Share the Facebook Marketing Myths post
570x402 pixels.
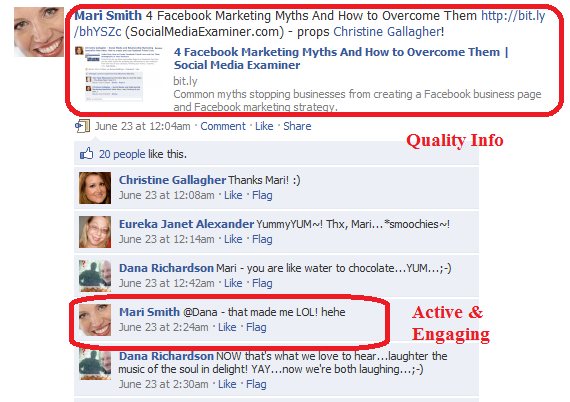297,126
